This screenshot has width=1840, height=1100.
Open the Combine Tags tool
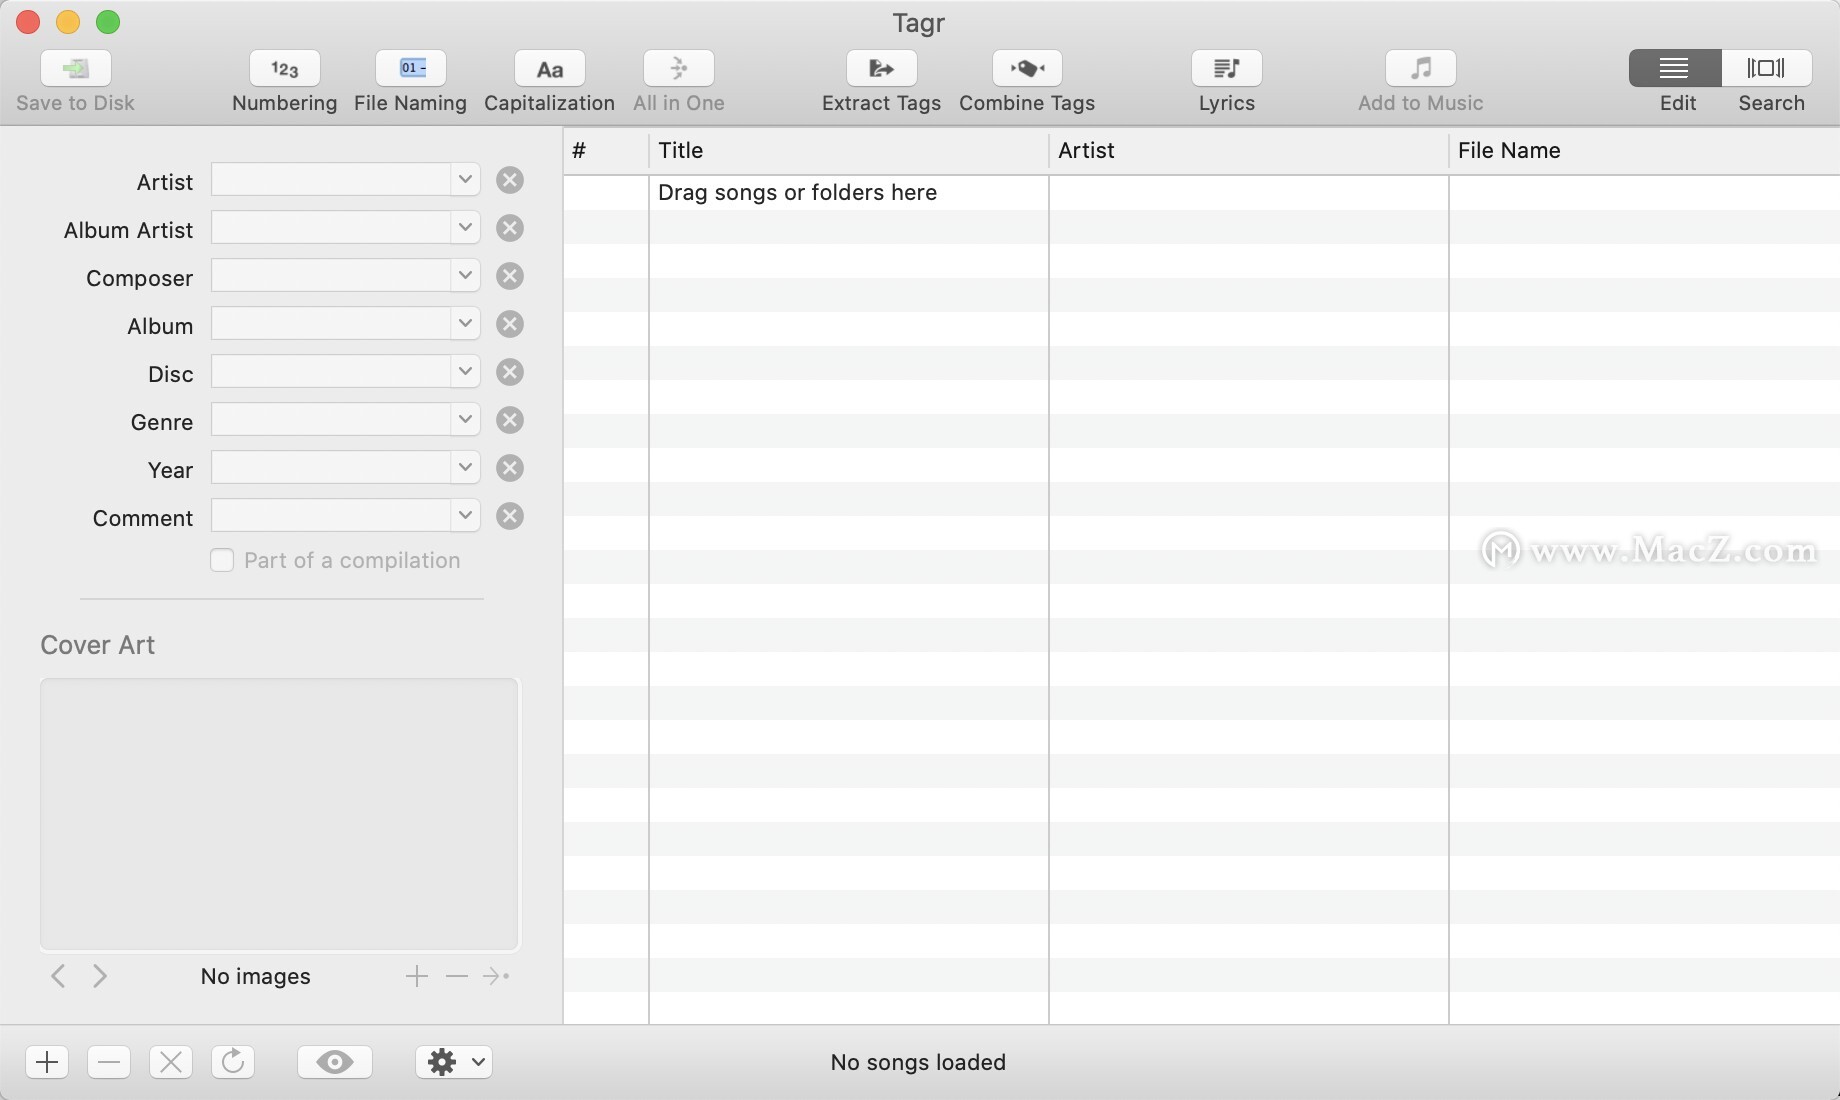click(1027, 68)
